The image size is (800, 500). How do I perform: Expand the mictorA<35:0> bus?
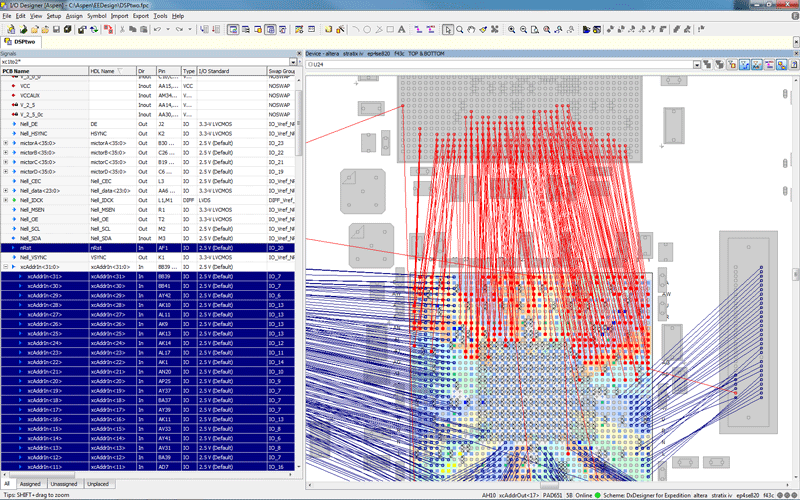(x=7, y=143)
